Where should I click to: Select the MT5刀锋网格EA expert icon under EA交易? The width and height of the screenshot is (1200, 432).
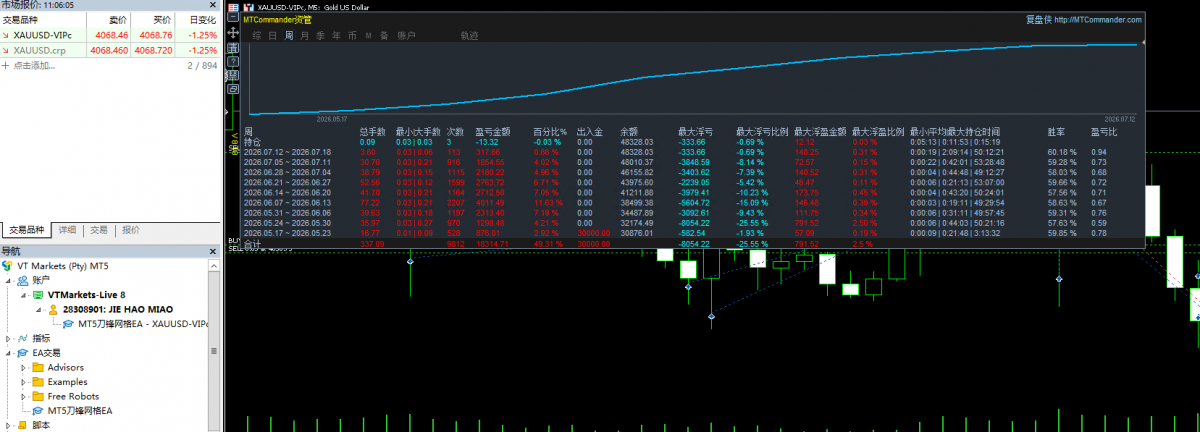39,410
